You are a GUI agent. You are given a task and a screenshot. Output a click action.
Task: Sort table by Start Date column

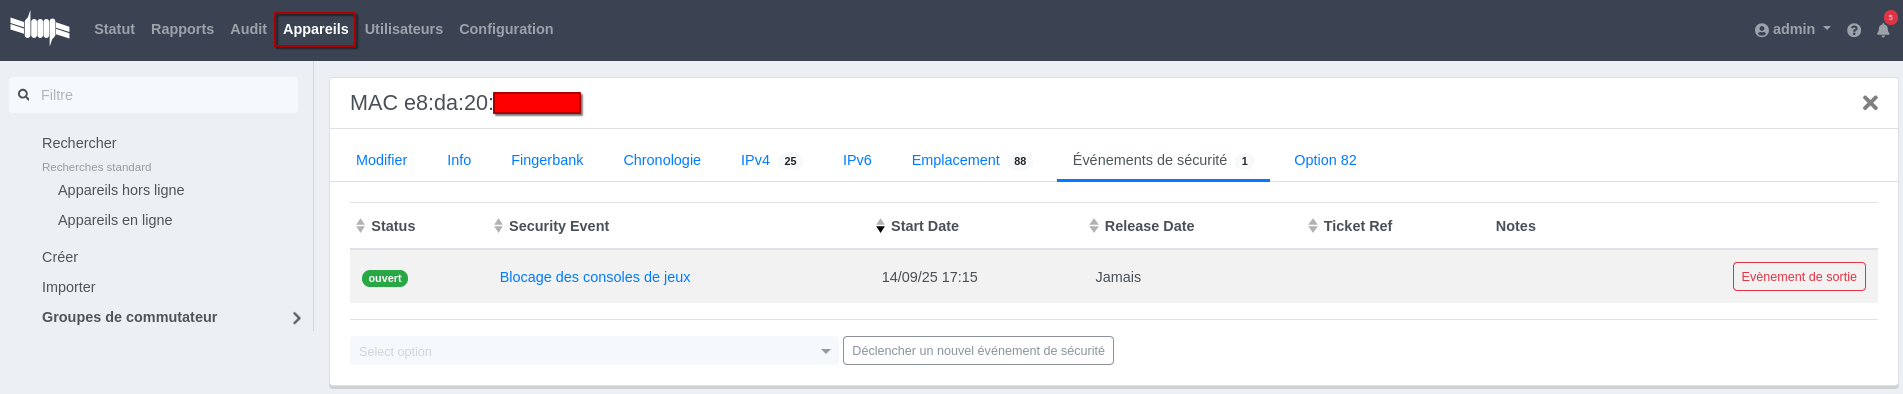click(917, 226)
